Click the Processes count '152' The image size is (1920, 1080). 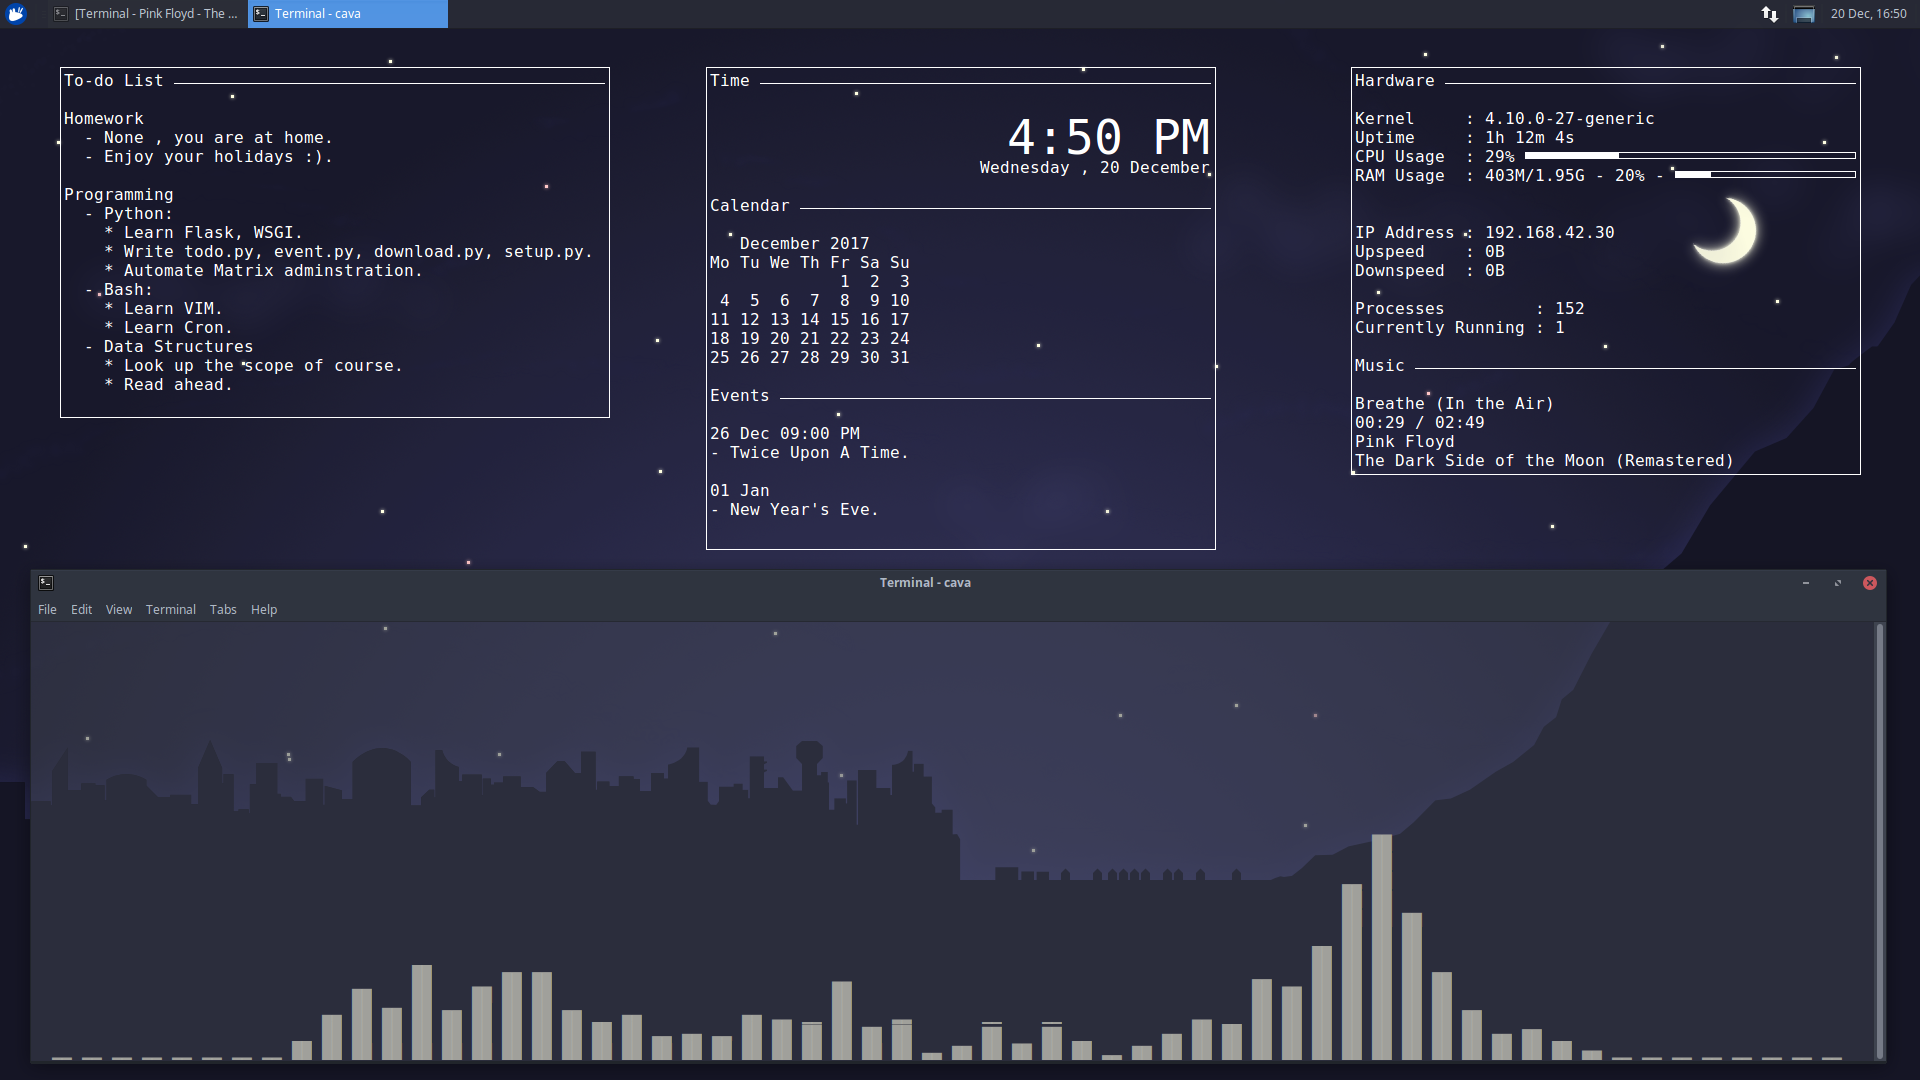click(x=1569, y=309)
